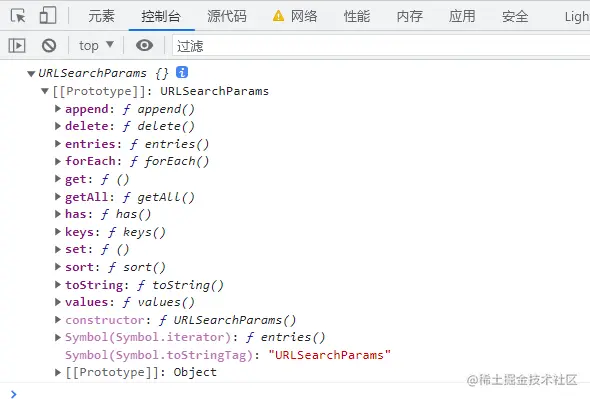The width and height of the screenshot is (590, 399).
Task: Click the ƒ URLSearchParams() value text
Action: [x=228, y=320]
